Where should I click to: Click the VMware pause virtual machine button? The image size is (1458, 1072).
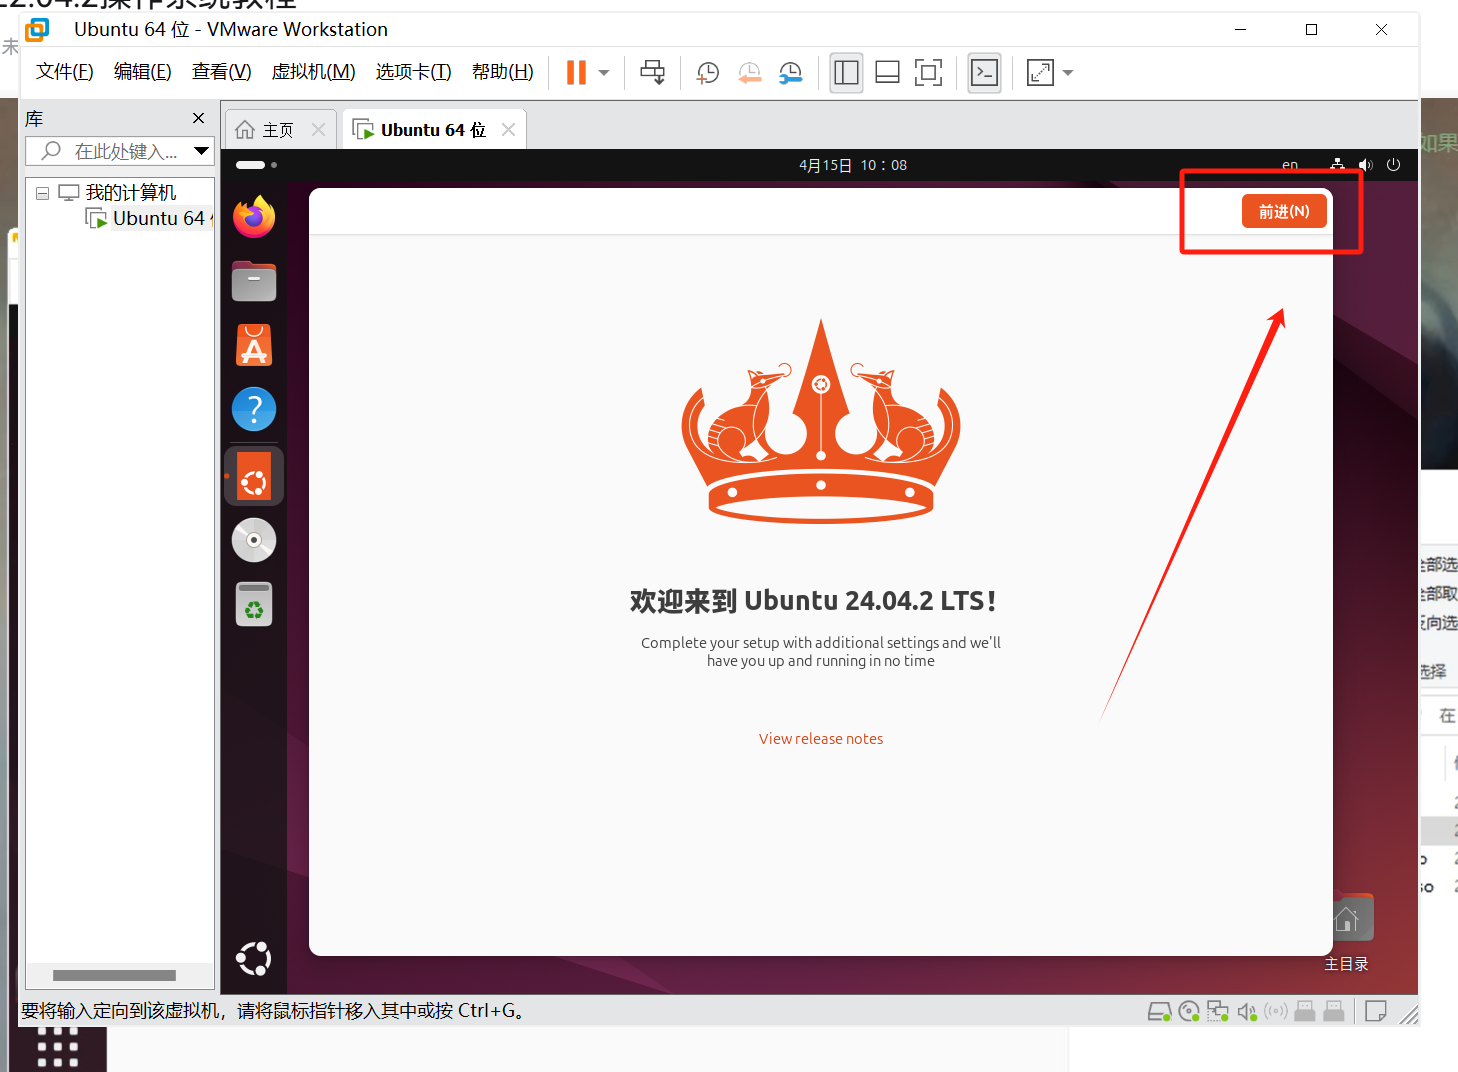click(576, 72)
